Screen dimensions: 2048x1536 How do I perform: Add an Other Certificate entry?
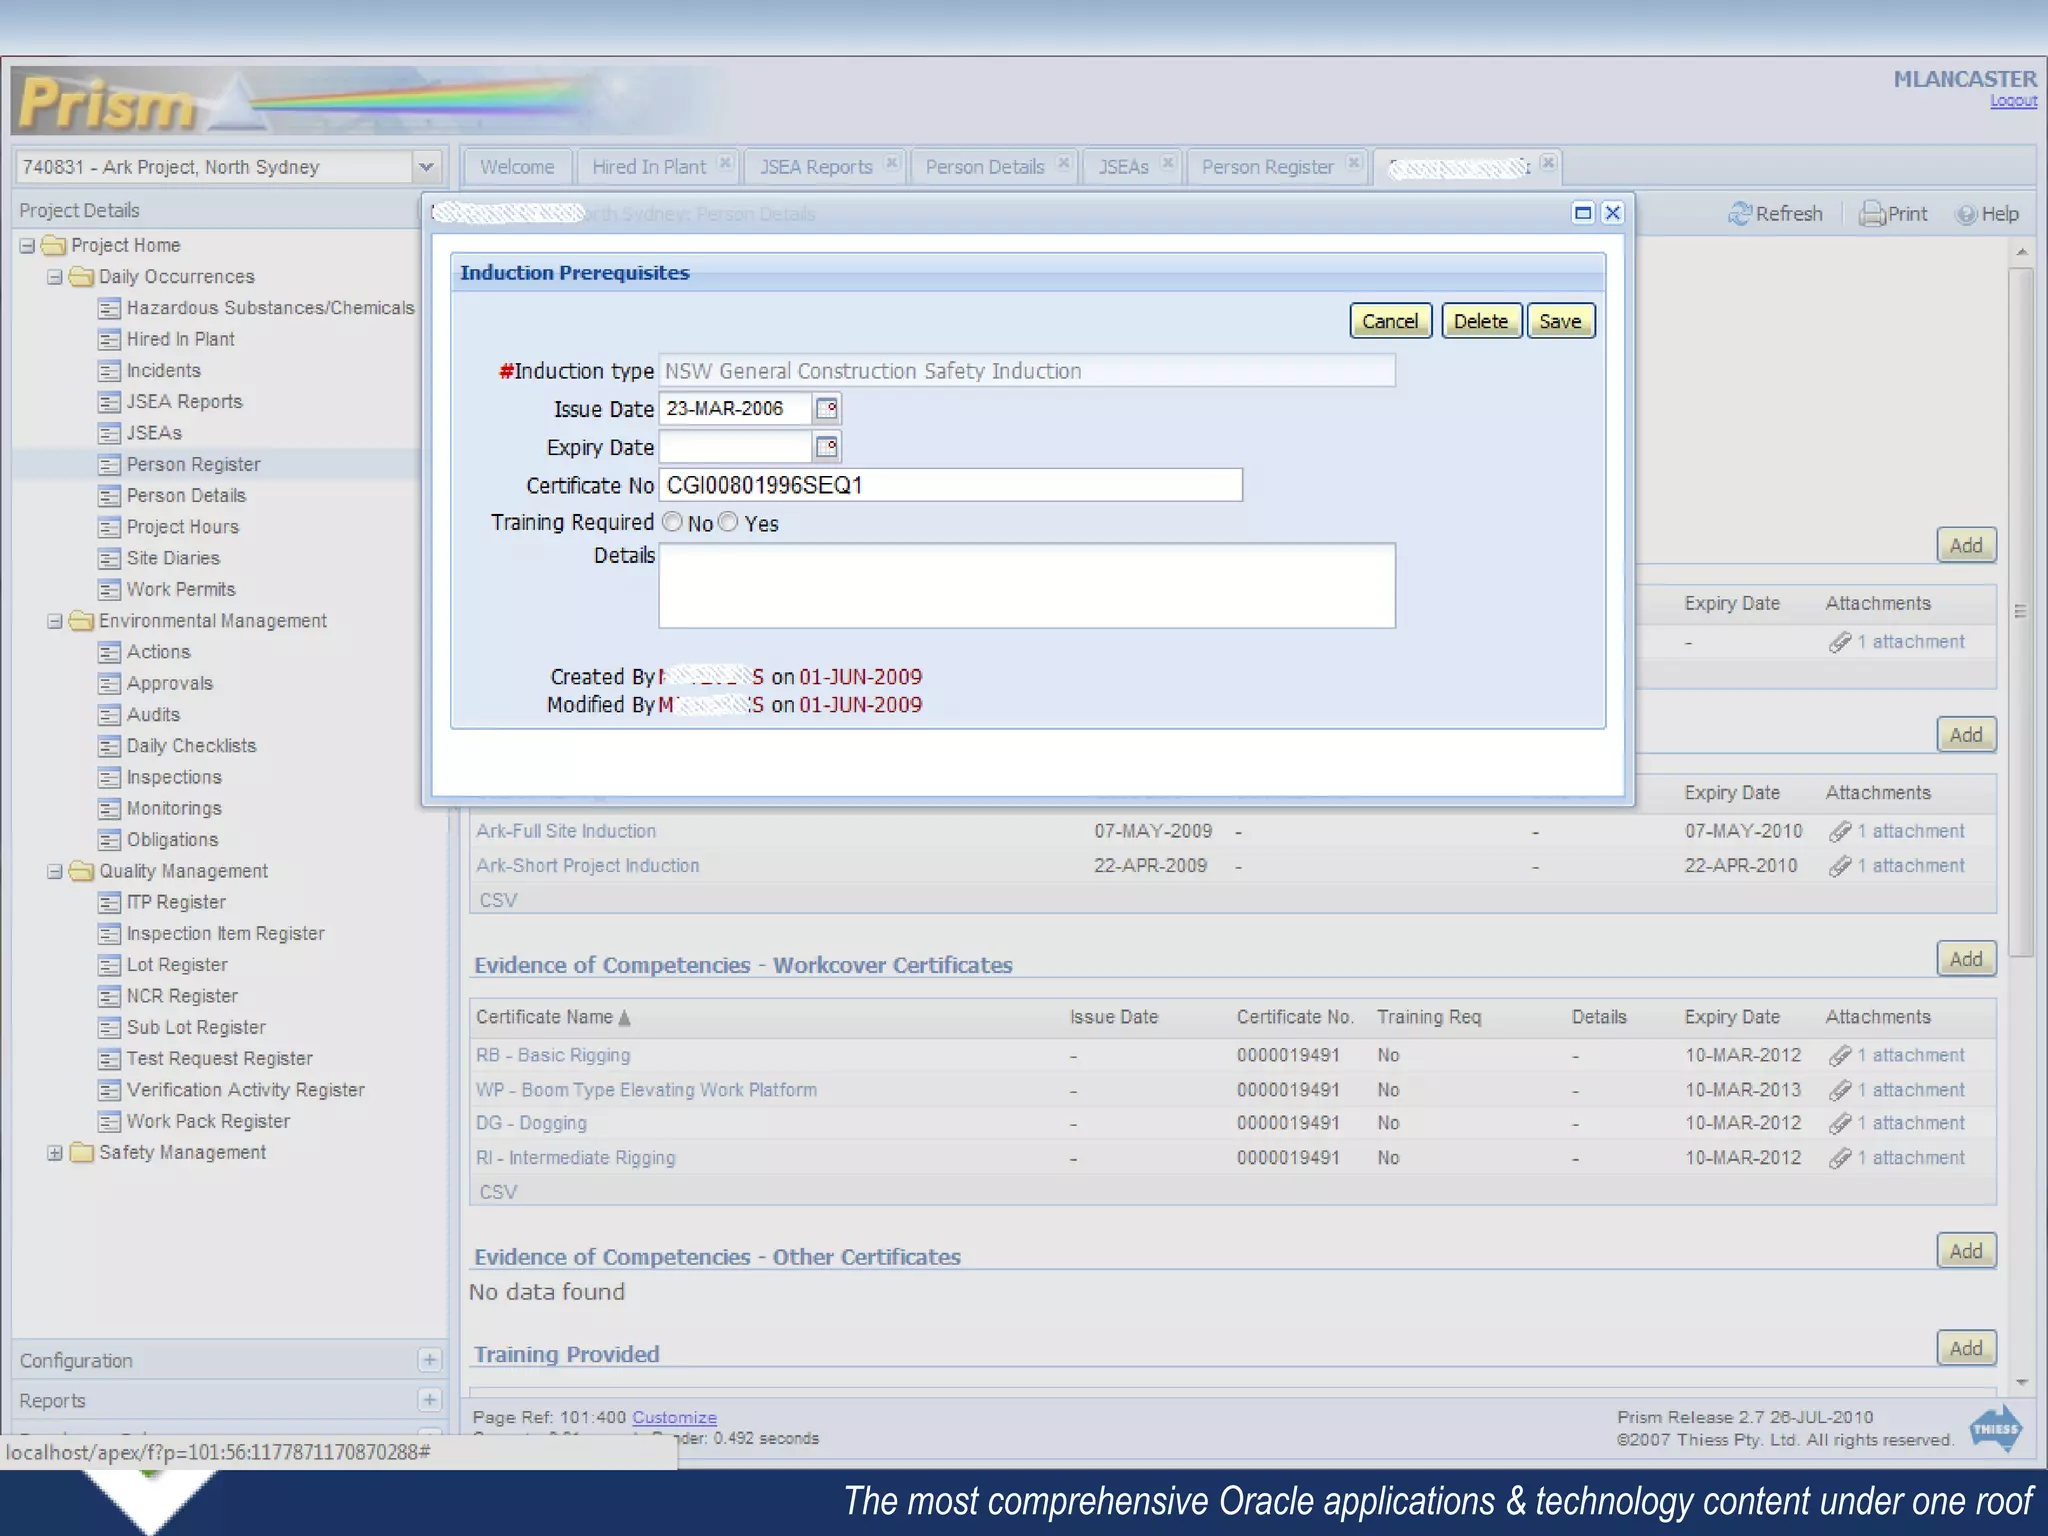coord(1966,1251)
